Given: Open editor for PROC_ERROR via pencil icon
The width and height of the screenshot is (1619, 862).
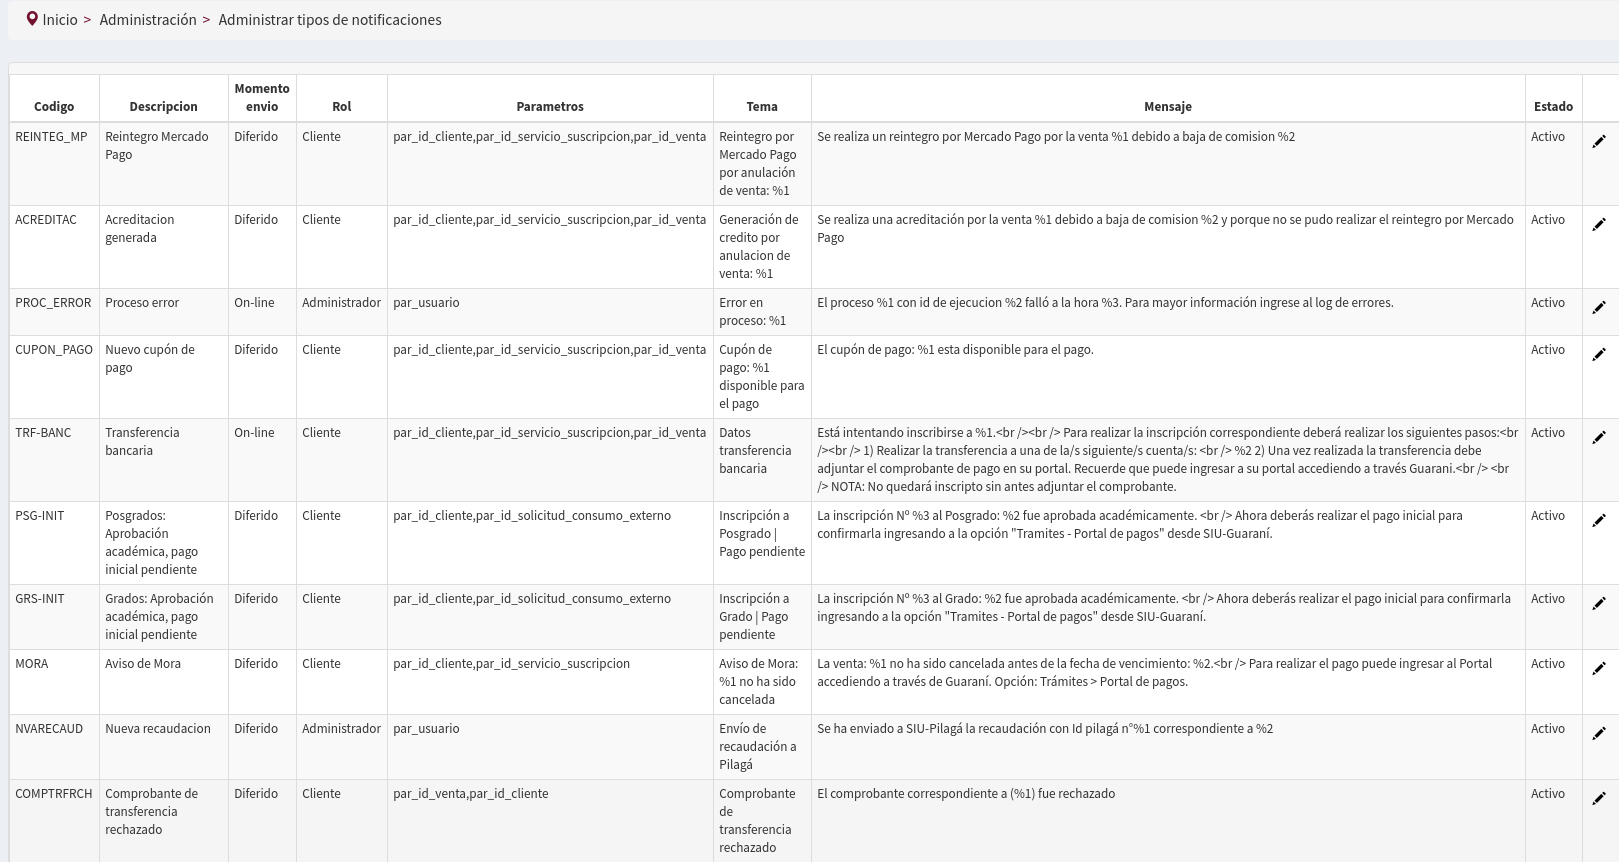Looking at the screenshot, I should [1599, 308].
